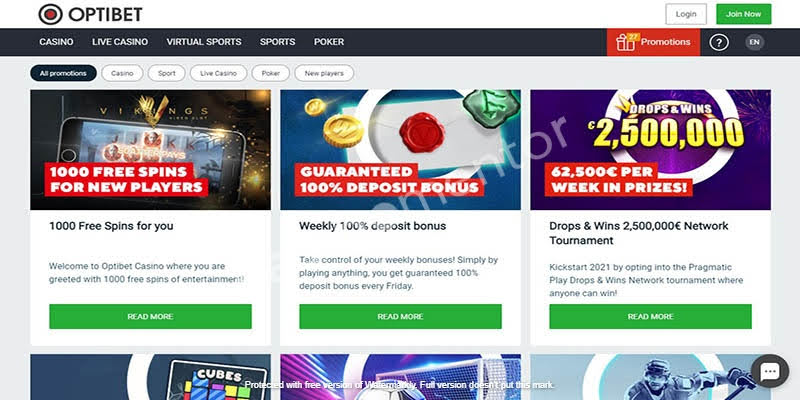Click the Optibet logo icon
Screen dimensions: 800x400
click(x=50, y=14)
